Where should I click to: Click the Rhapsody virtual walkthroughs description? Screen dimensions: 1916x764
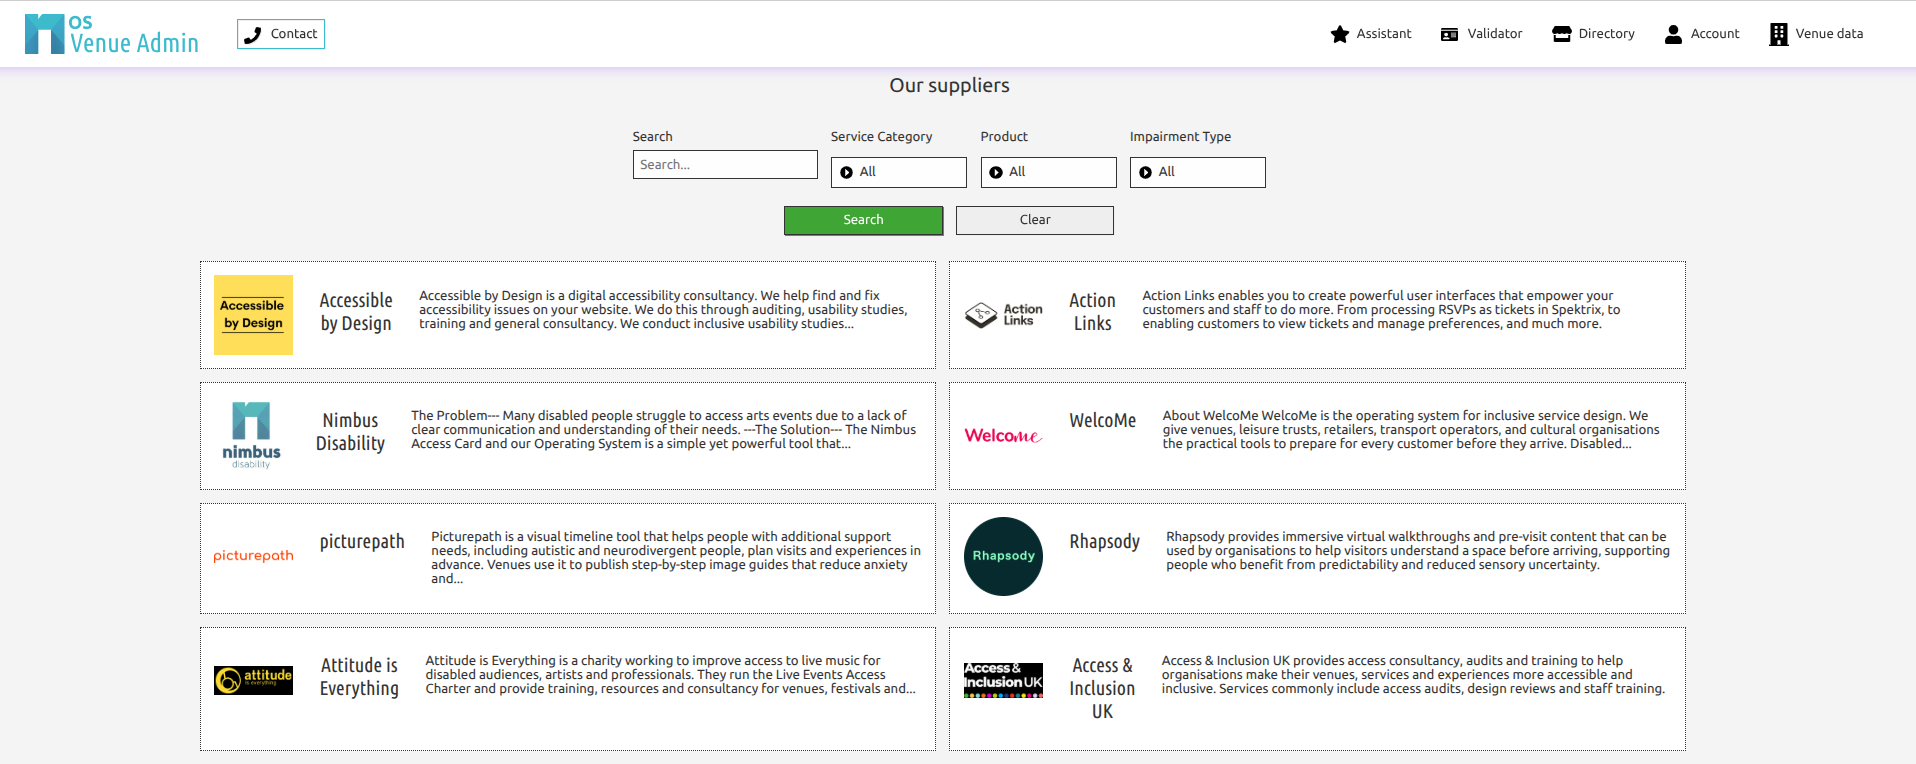pyautogui.click(x=1418, y=551)
